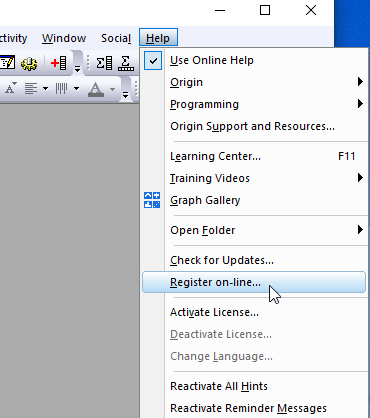Click the font color A icon

click(x=96, y=89)
